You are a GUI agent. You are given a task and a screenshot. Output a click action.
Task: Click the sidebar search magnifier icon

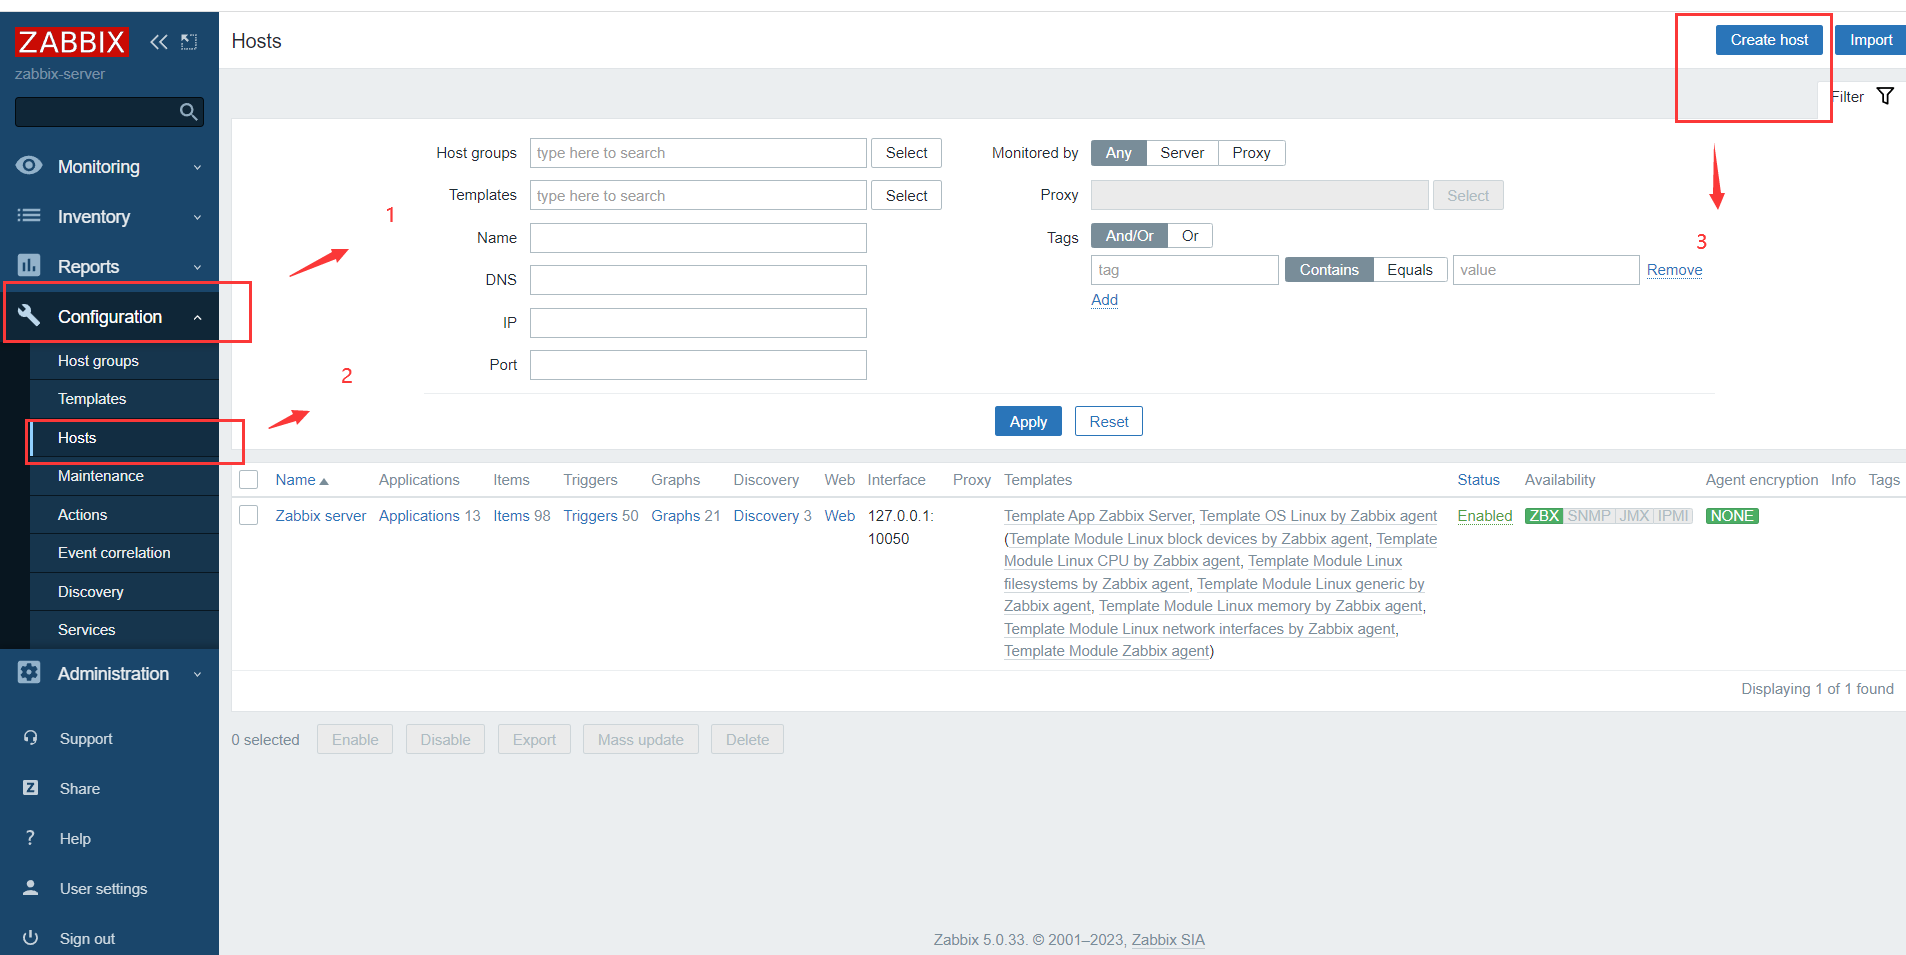188,112
